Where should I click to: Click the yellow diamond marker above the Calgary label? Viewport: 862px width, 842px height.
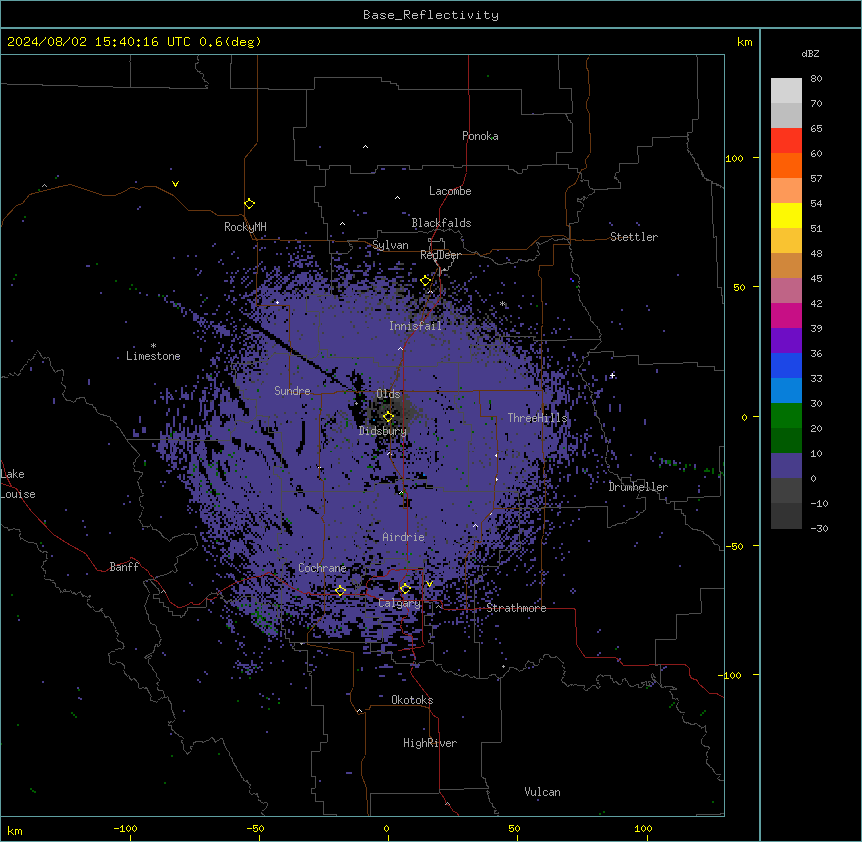click(x=405, y=589)
